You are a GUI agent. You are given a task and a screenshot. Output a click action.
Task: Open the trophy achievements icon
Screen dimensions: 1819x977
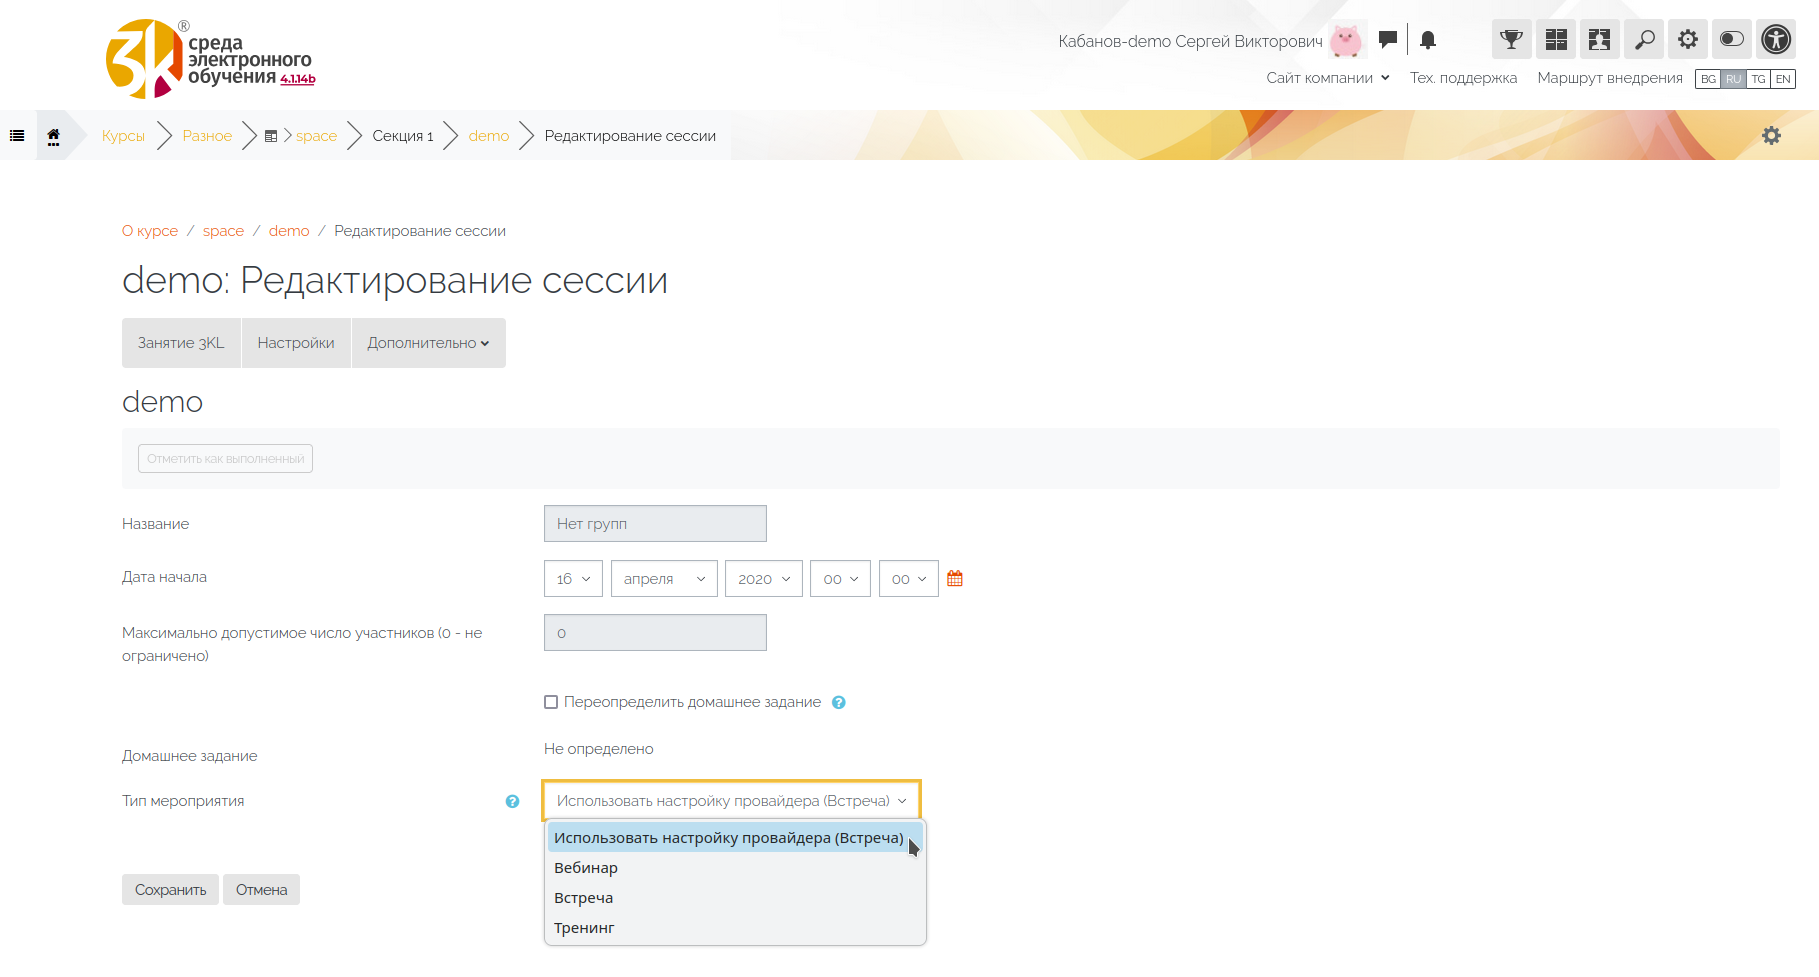(x=1511, y=40)
